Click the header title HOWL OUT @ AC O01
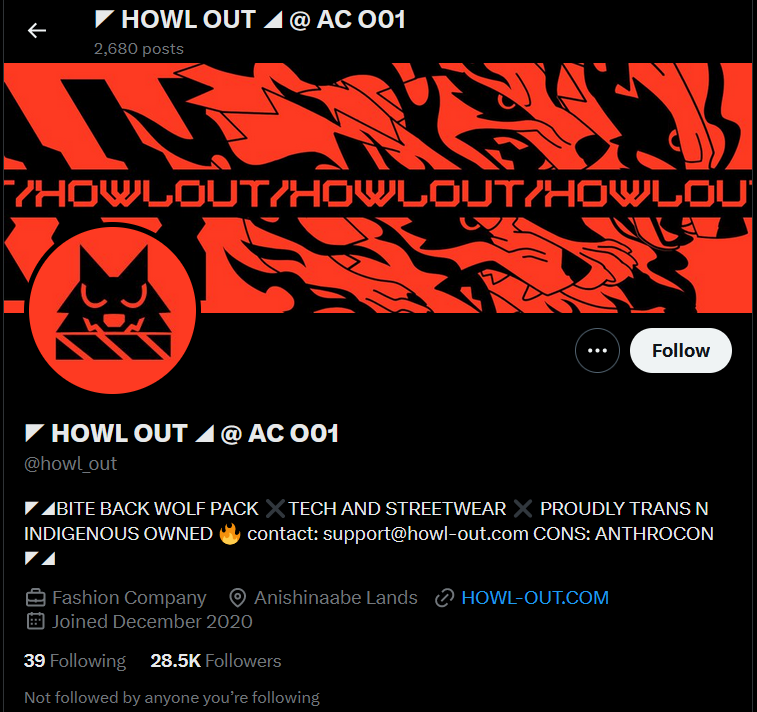This screenshot has height=712, width=757. [x=250, y=20]
